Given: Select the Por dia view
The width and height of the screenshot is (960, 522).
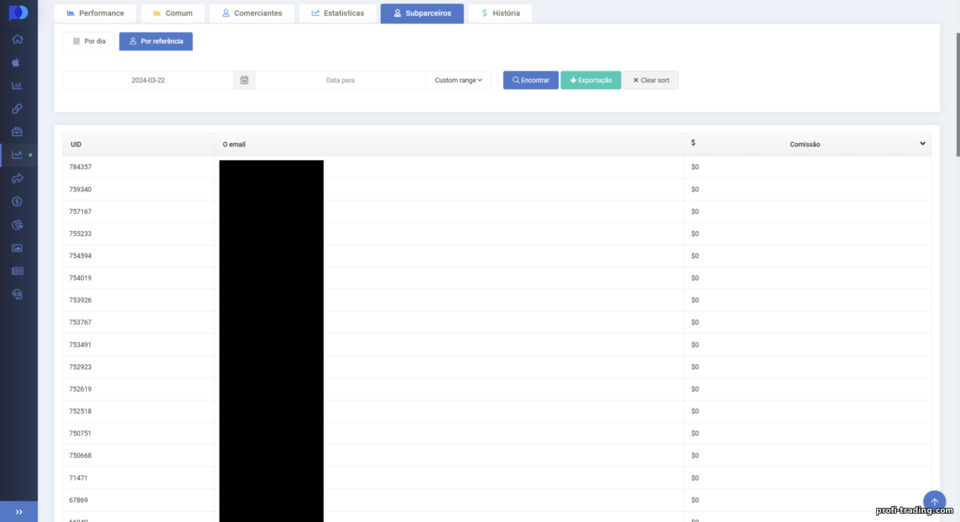Looking at the screenshot, I should pyautogui.click(x=89, y=42).
